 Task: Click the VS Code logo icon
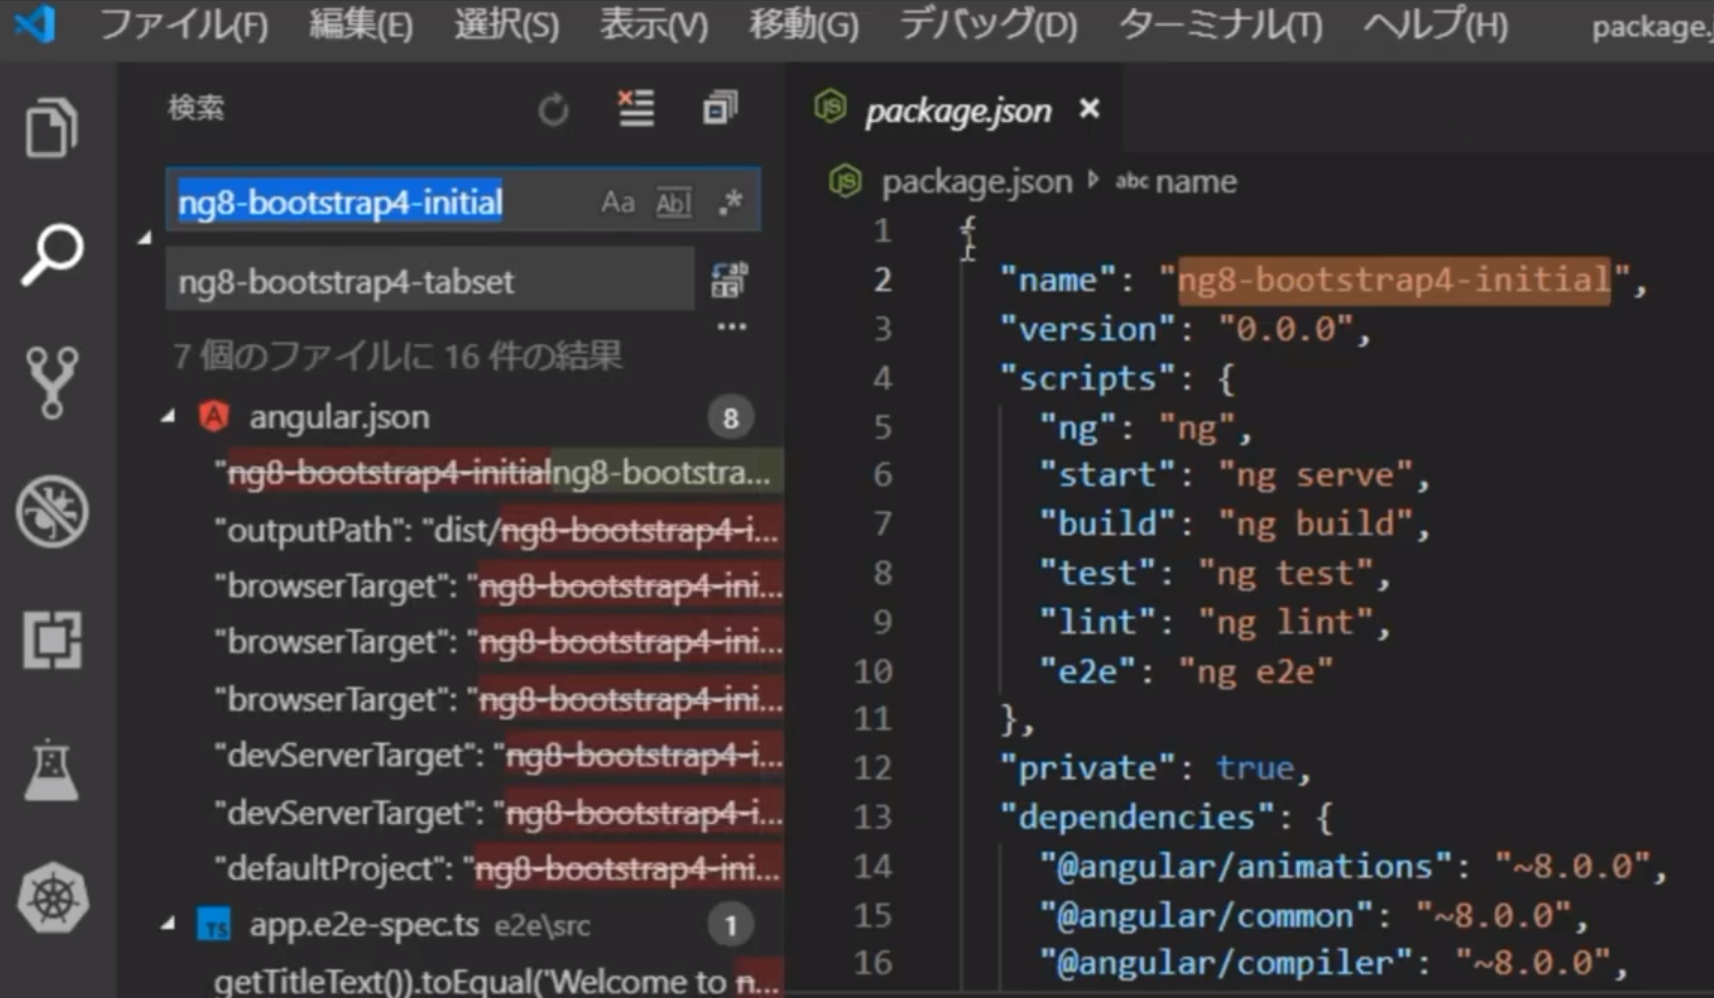tap(35, 24)
